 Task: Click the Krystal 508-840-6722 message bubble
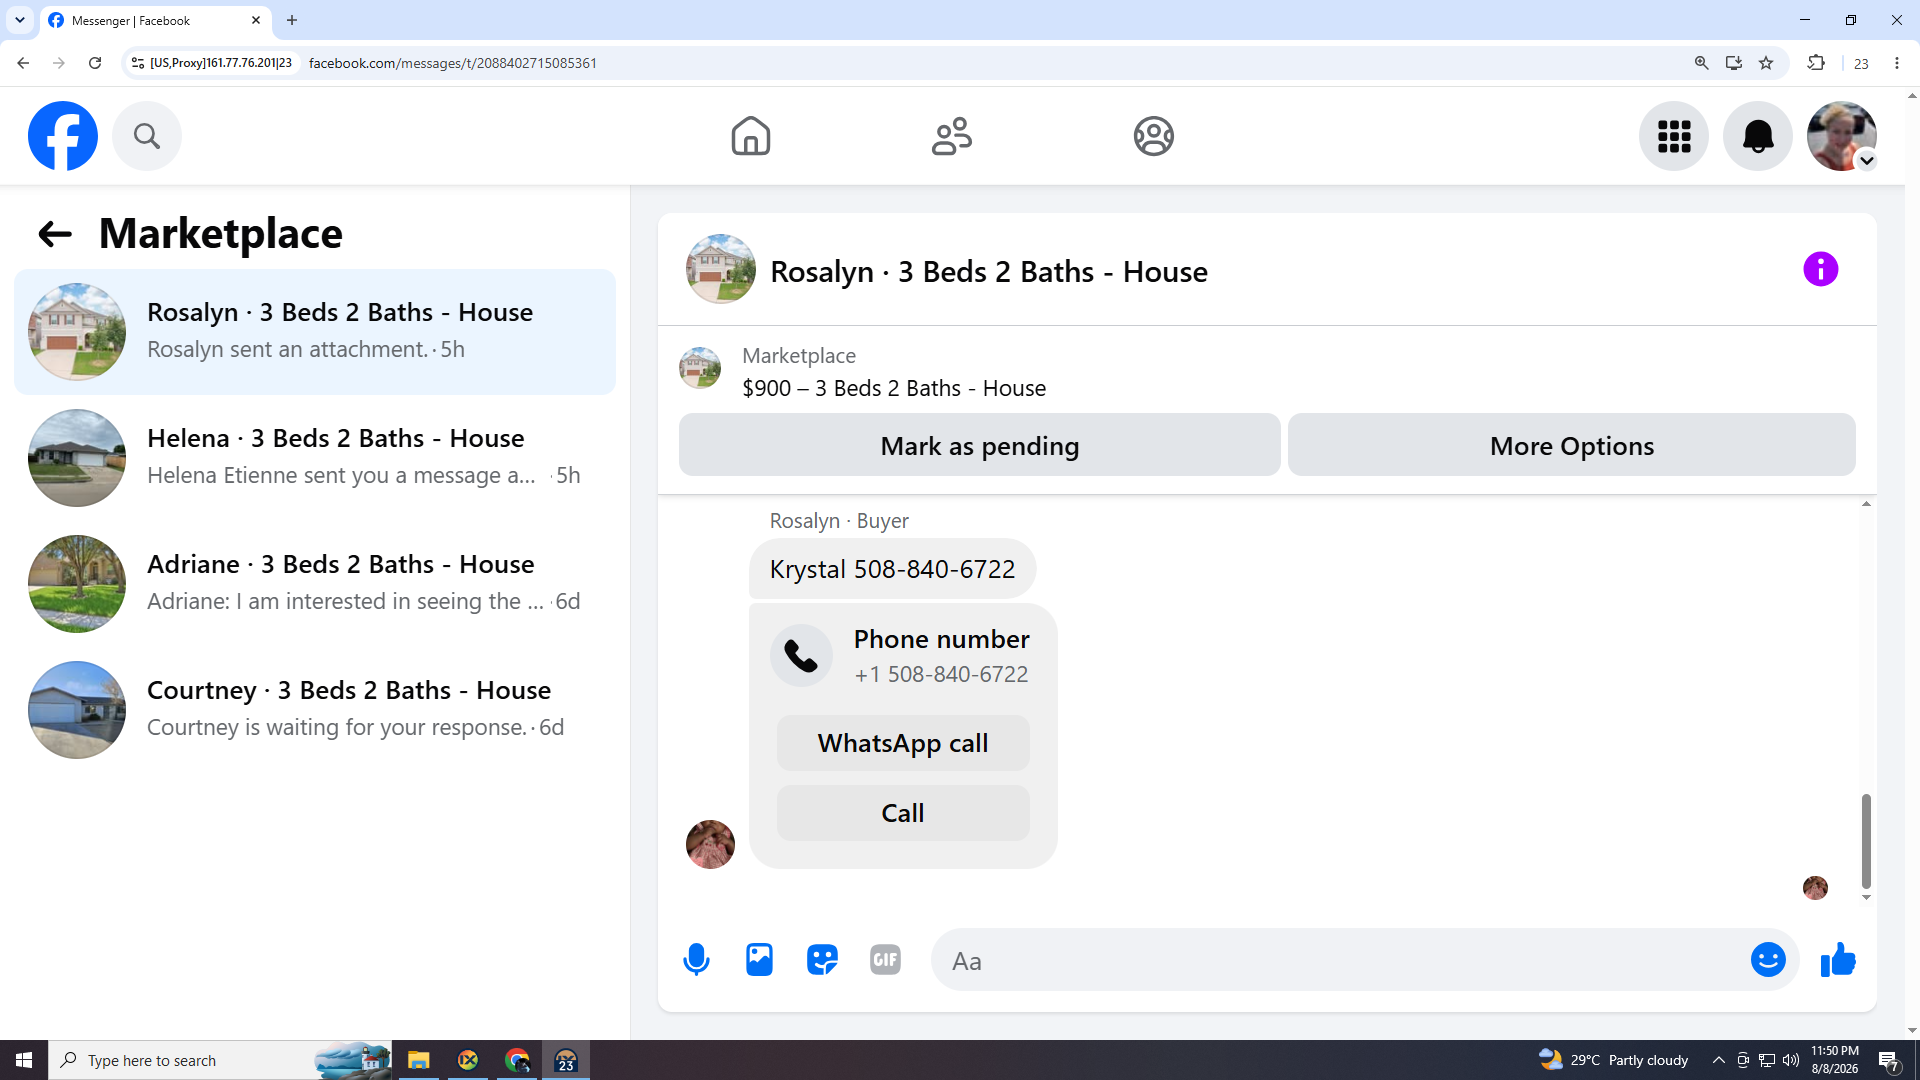[x=892, y=569]
